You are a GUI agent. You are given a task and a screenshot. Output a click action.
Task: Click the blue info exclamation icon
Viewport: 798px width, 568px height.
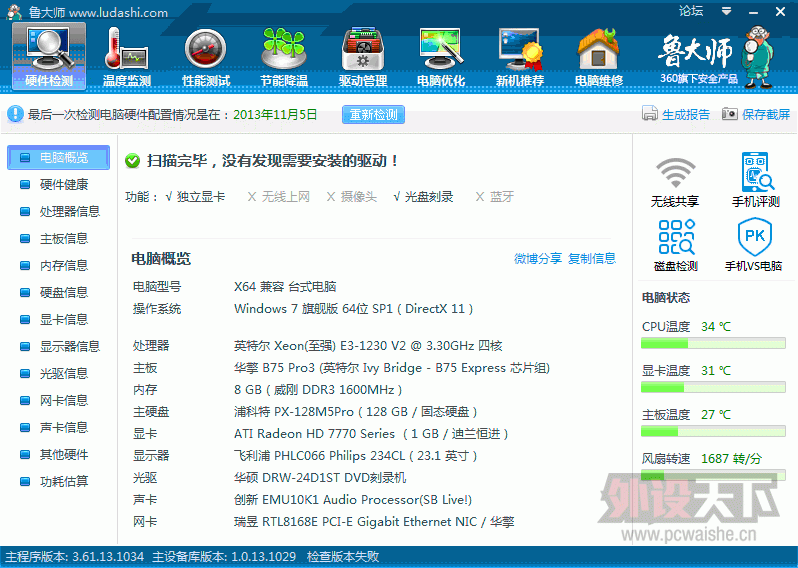coord(15,114)
